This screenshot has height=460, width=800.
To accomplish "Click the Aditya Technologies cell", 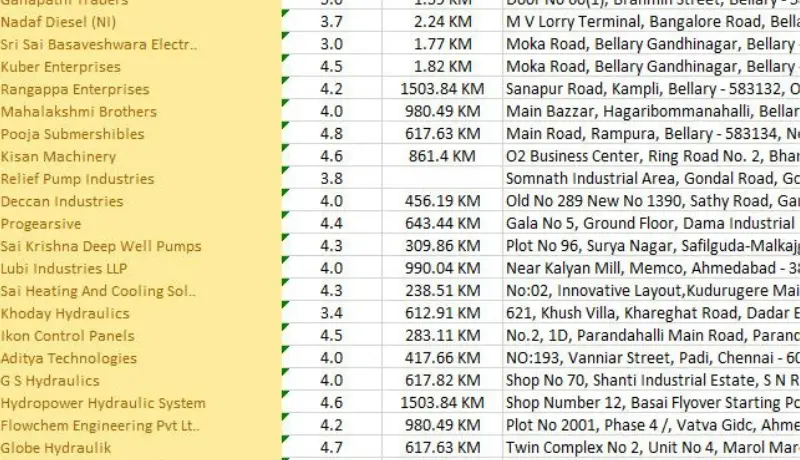I will point(140,359).
